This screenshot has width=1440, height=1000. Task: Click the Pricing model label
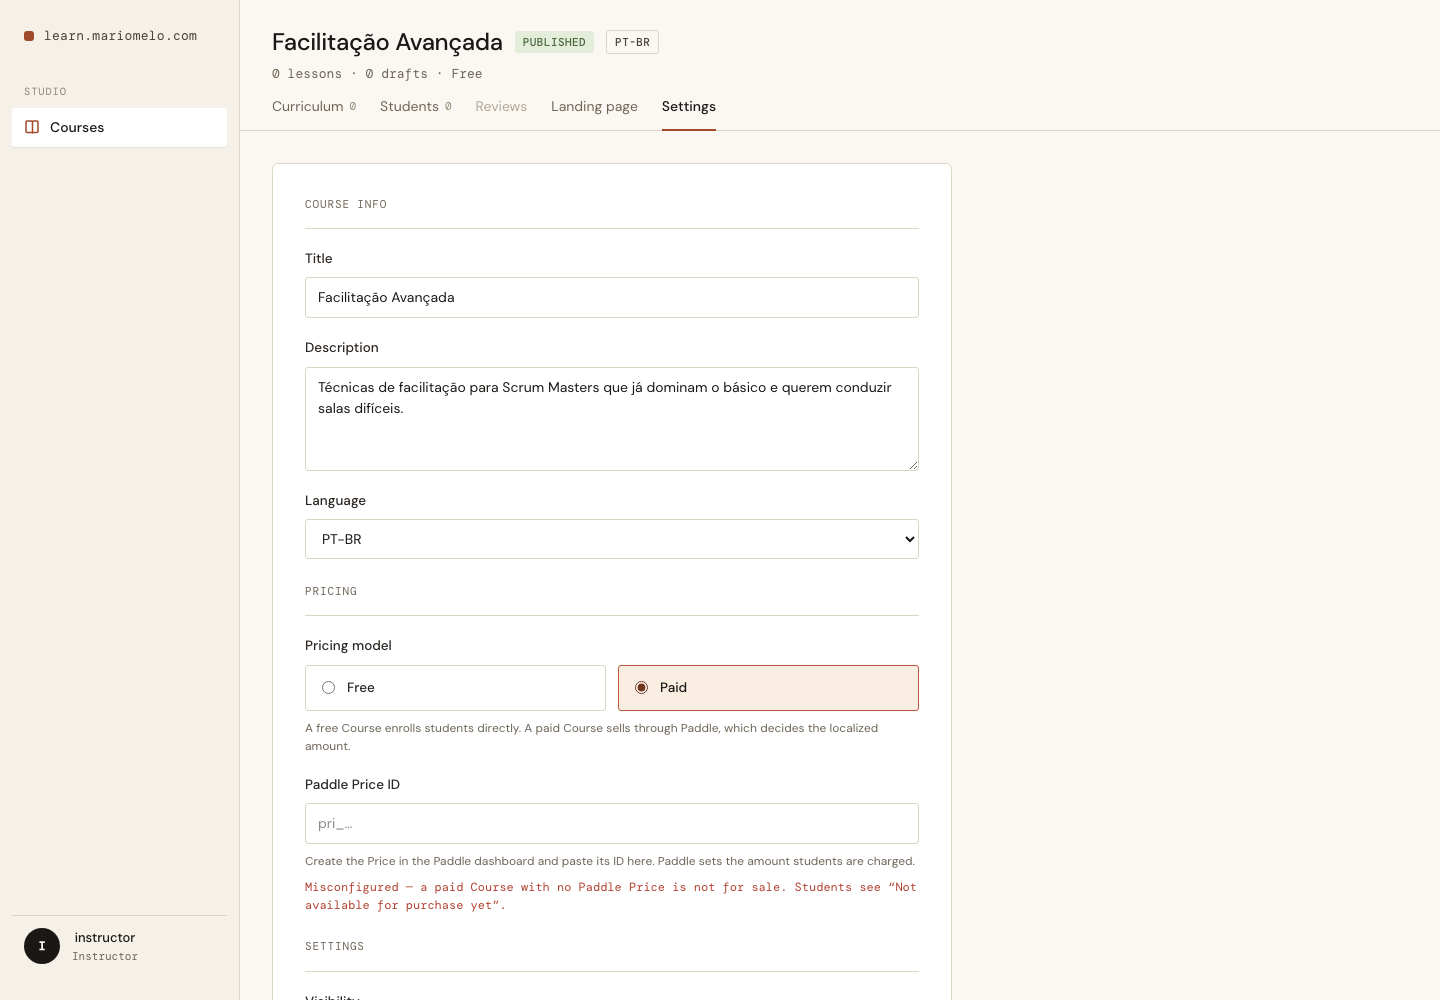coord(348,645)
